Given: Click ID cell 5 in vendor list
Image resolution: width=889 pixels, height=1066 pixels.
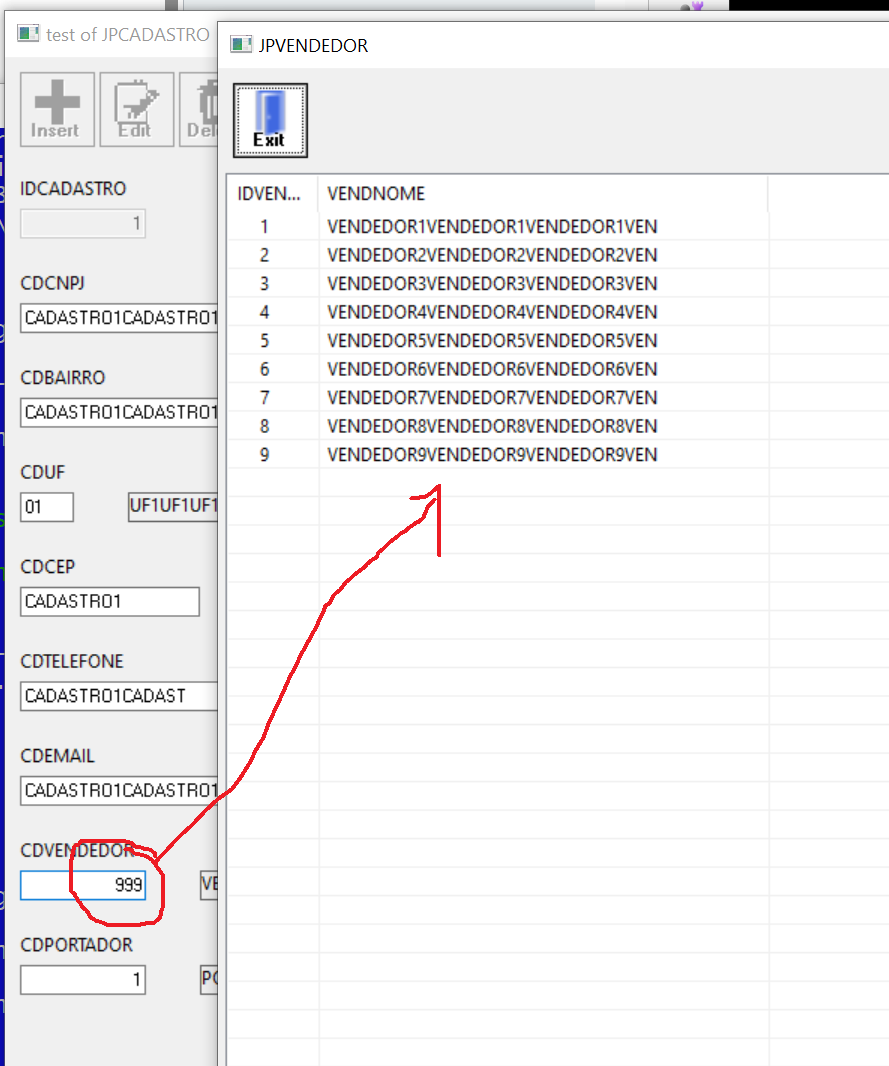Looking at the screenshot, I should [264, 341].
